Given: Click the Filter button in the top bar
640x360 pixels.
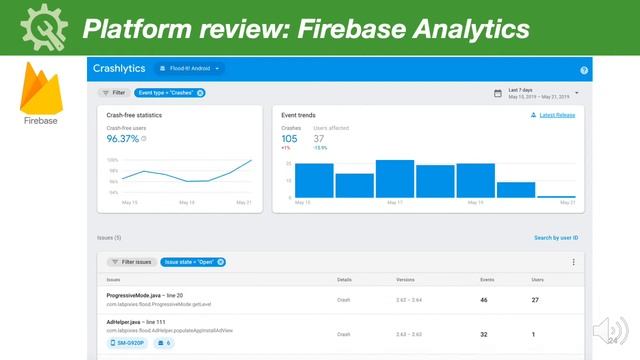Looking at the screenshot, I should [x=114, y=93].
